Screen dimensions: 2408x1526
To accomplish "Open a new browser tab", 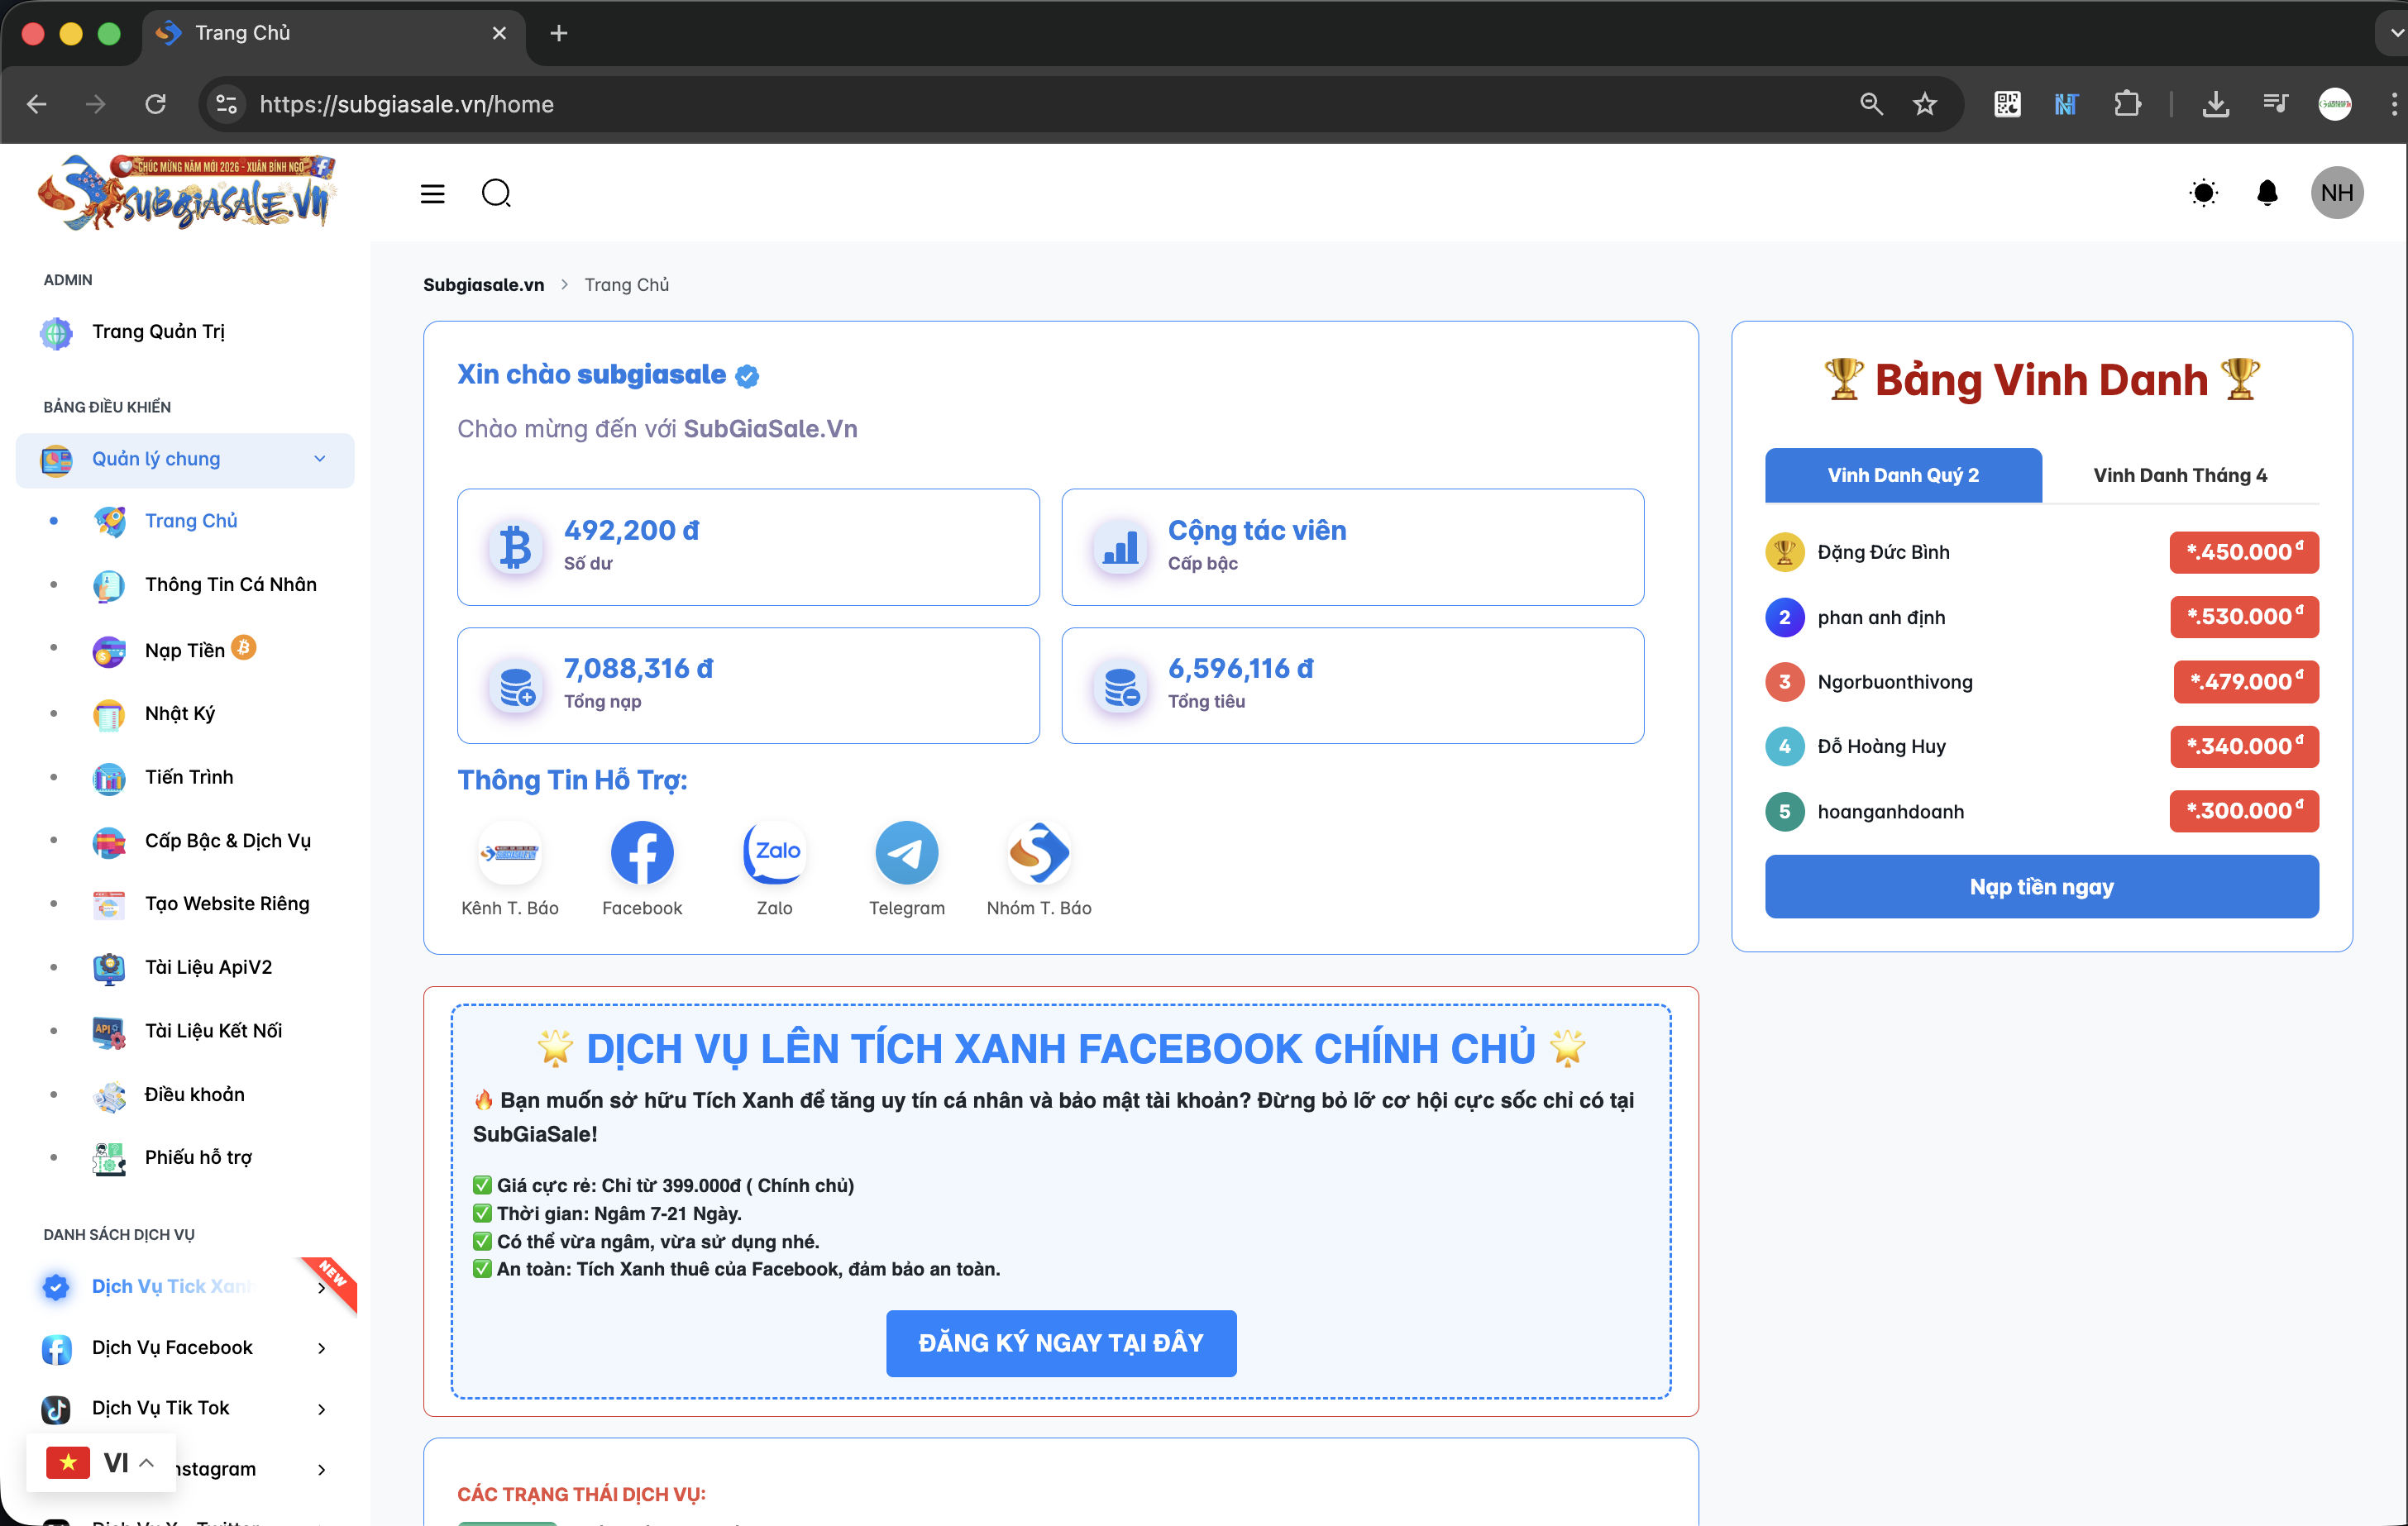I will (559, 33).
